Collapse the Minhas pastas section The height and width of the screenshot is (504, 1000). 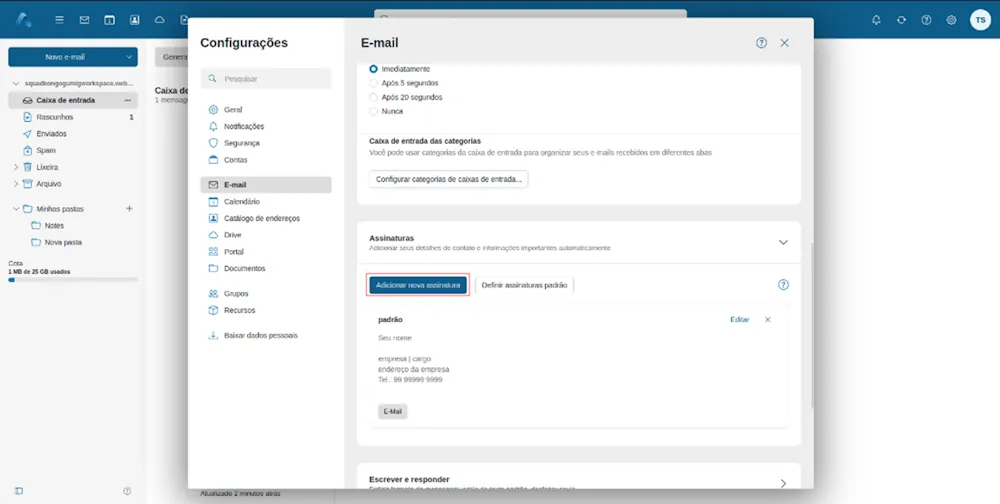(x=16, y=209)
